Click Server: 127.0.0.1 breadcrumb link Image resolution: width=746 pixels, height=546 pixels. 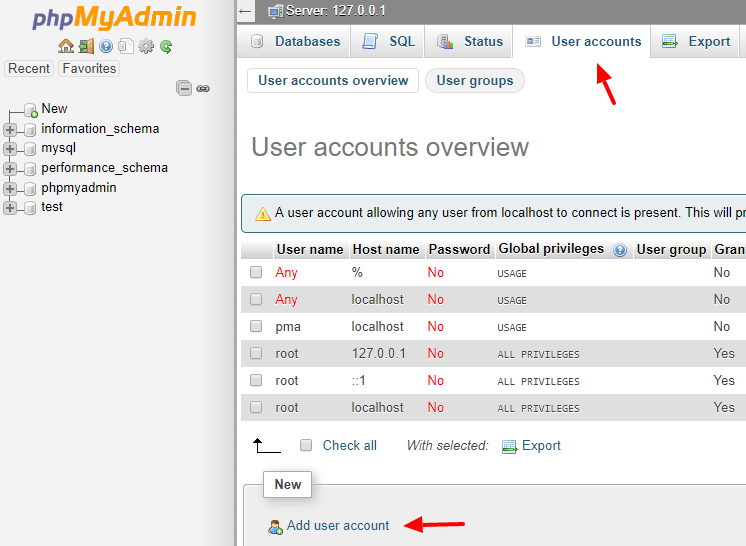(336, 11)
